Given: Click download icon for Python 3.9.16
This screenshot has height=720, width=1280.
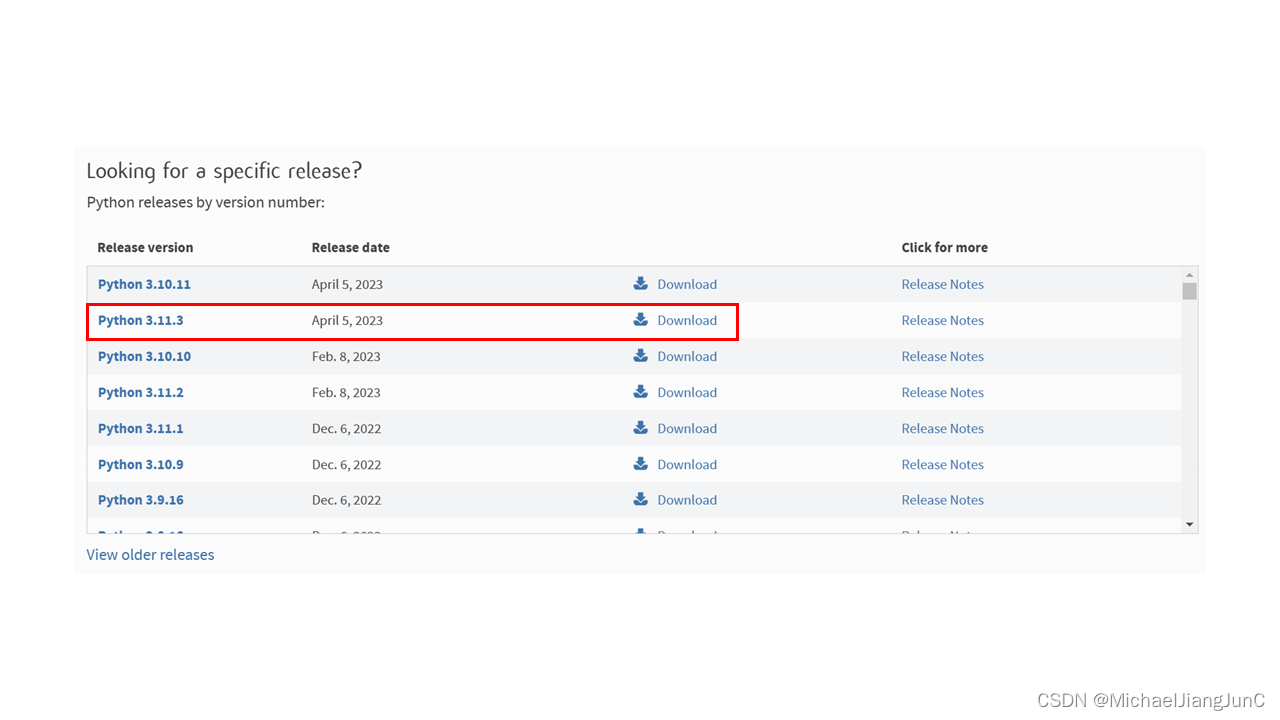Looking at the screenshot, I should tap(641, 499).
